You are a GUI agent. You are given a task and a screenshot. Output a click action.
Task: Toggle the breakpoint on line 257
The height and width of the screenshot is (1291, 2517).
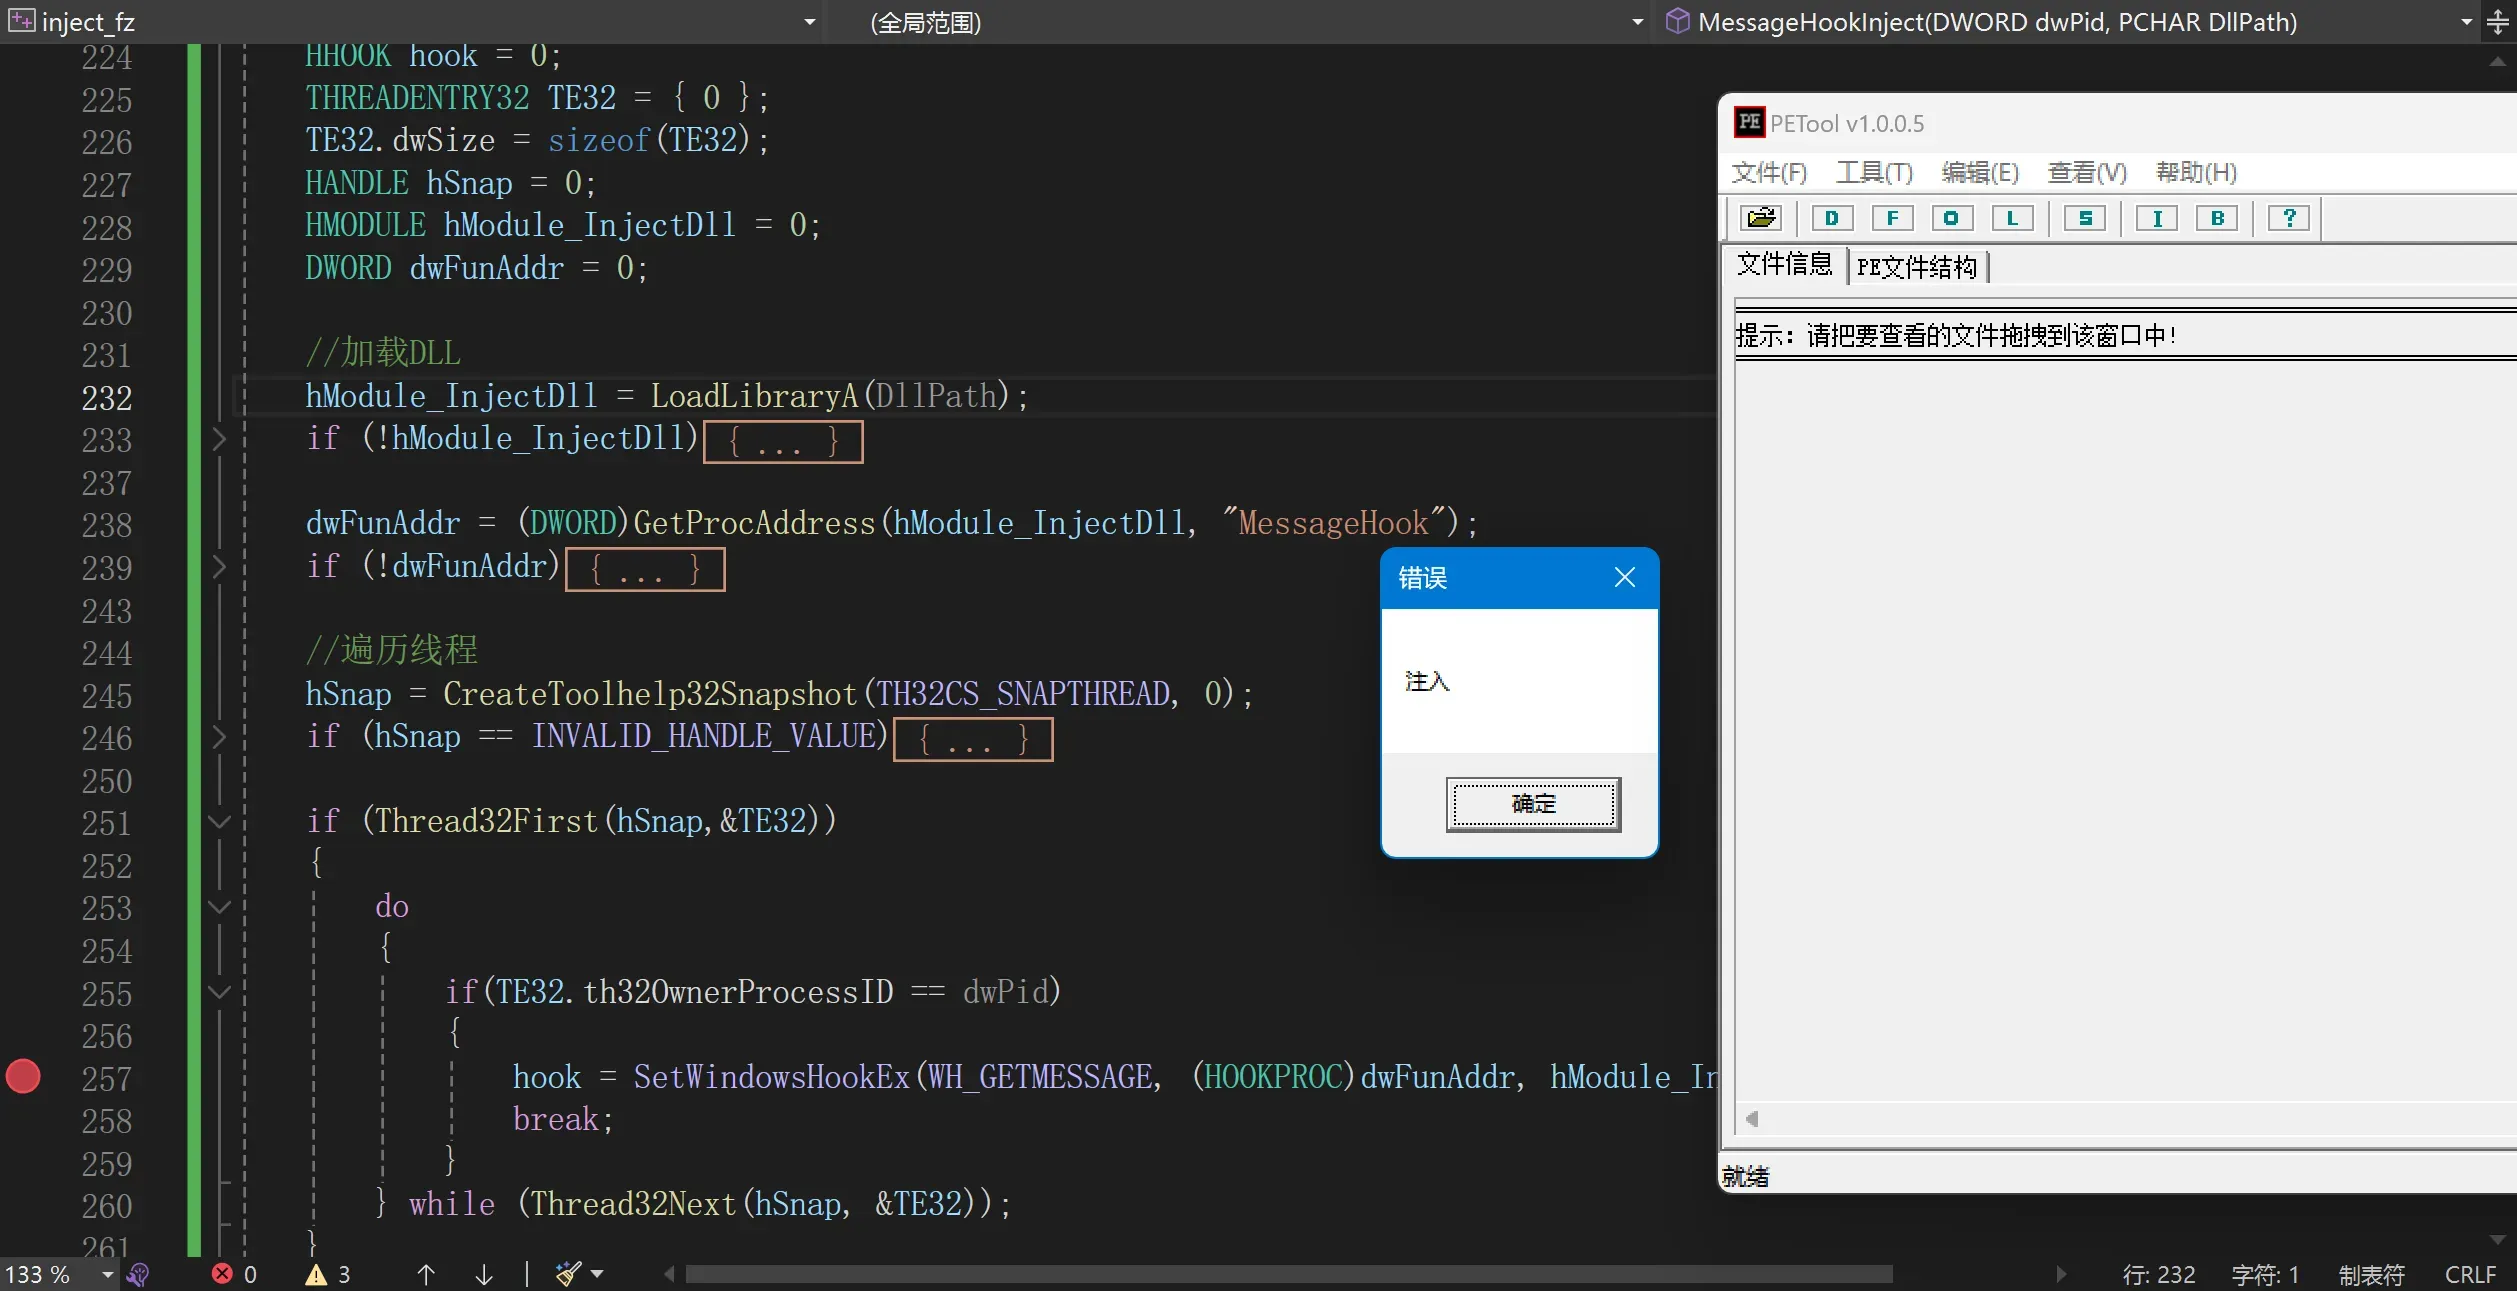(23, 1076)
